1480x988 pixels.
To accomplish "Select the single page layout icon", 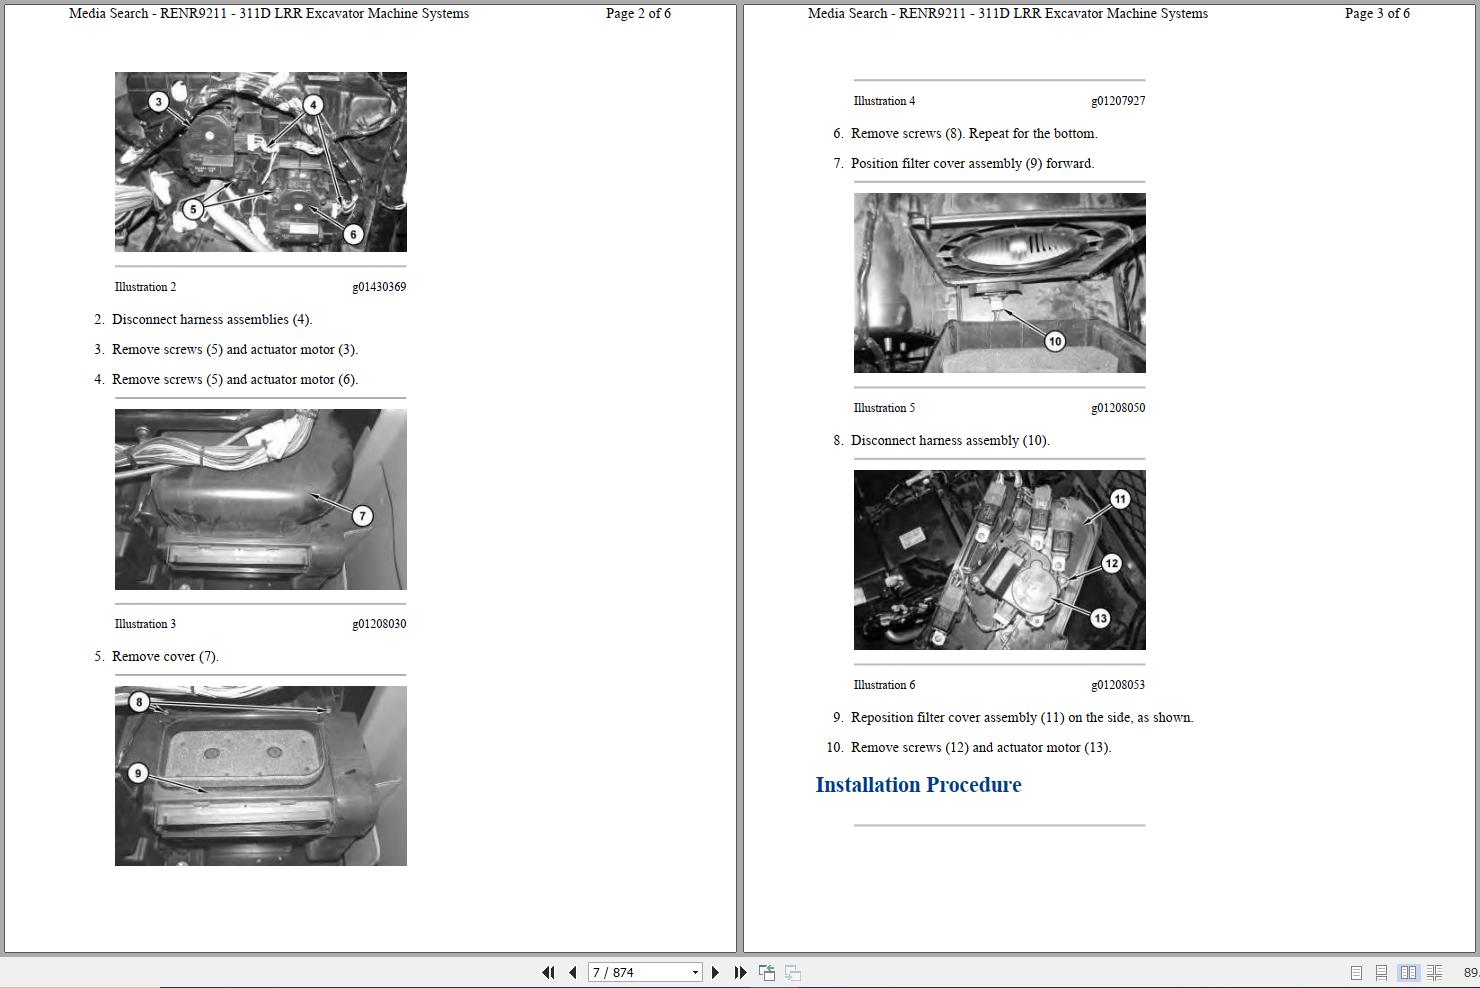I will click(x=1357, y=971).
